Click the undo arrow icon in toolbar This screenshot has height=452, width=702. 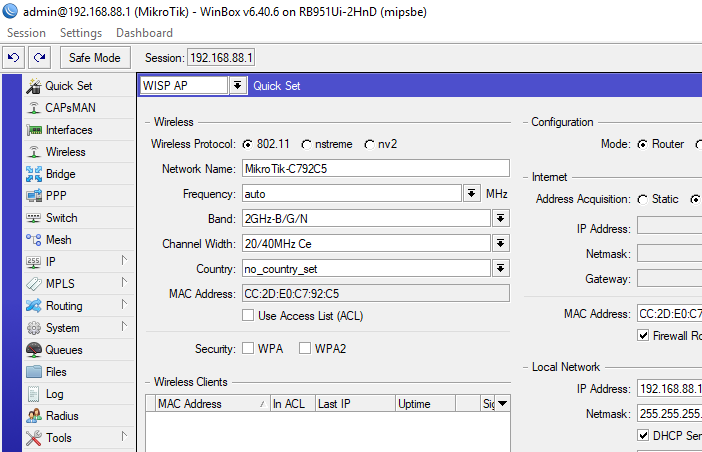(14, 58)
